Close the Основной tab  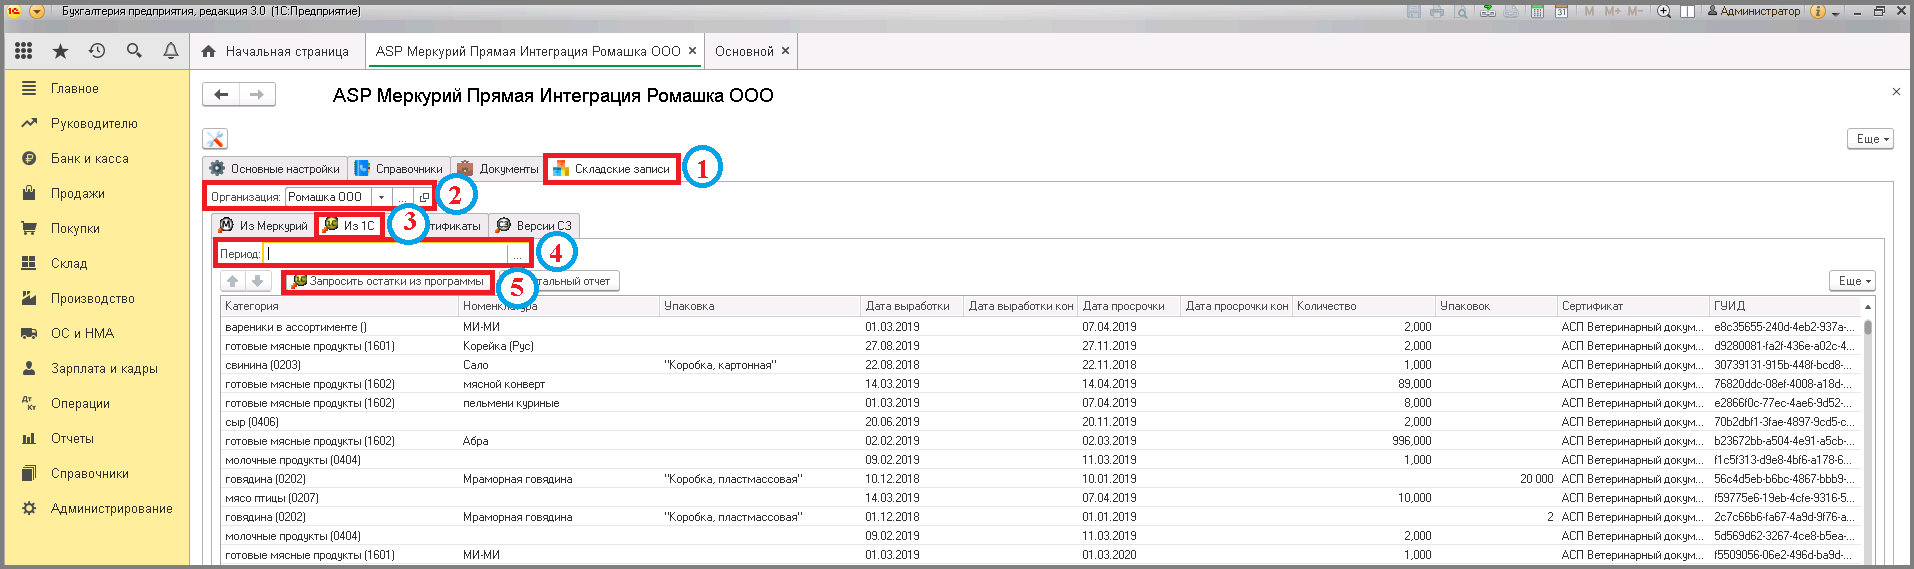point(785,51)
